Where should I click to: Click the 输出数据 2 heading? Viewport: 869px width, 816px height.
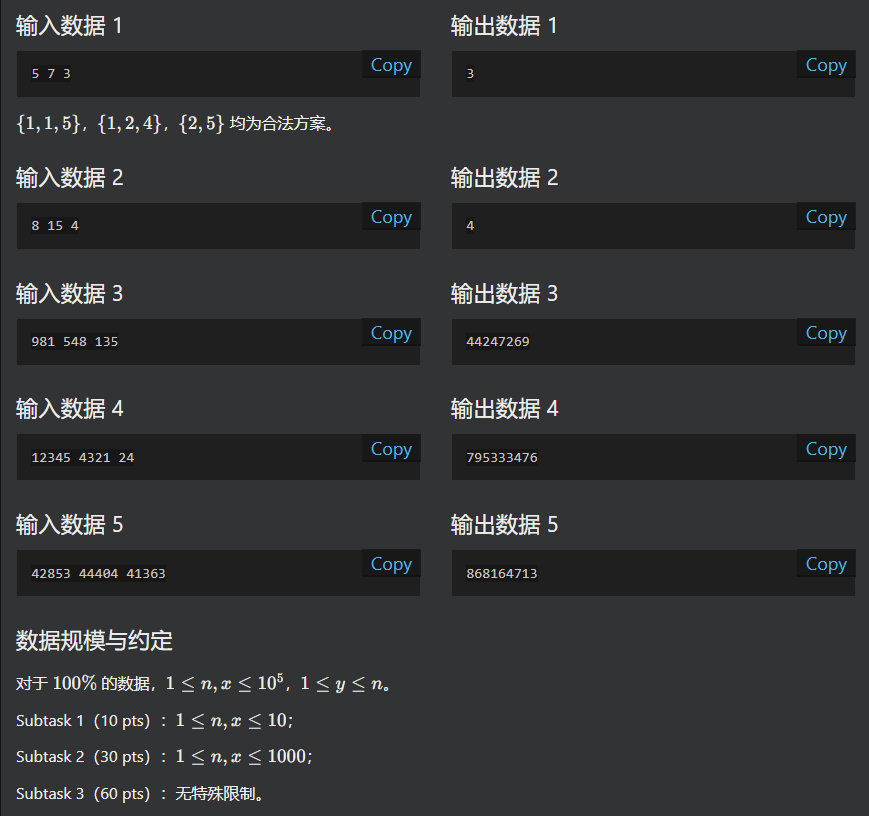504,178
